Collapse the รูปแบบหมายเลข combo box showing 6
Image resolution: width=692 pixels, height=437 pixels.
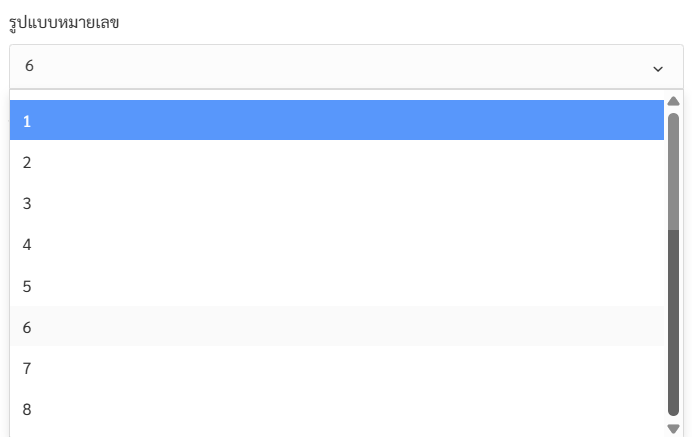(346, 66)
